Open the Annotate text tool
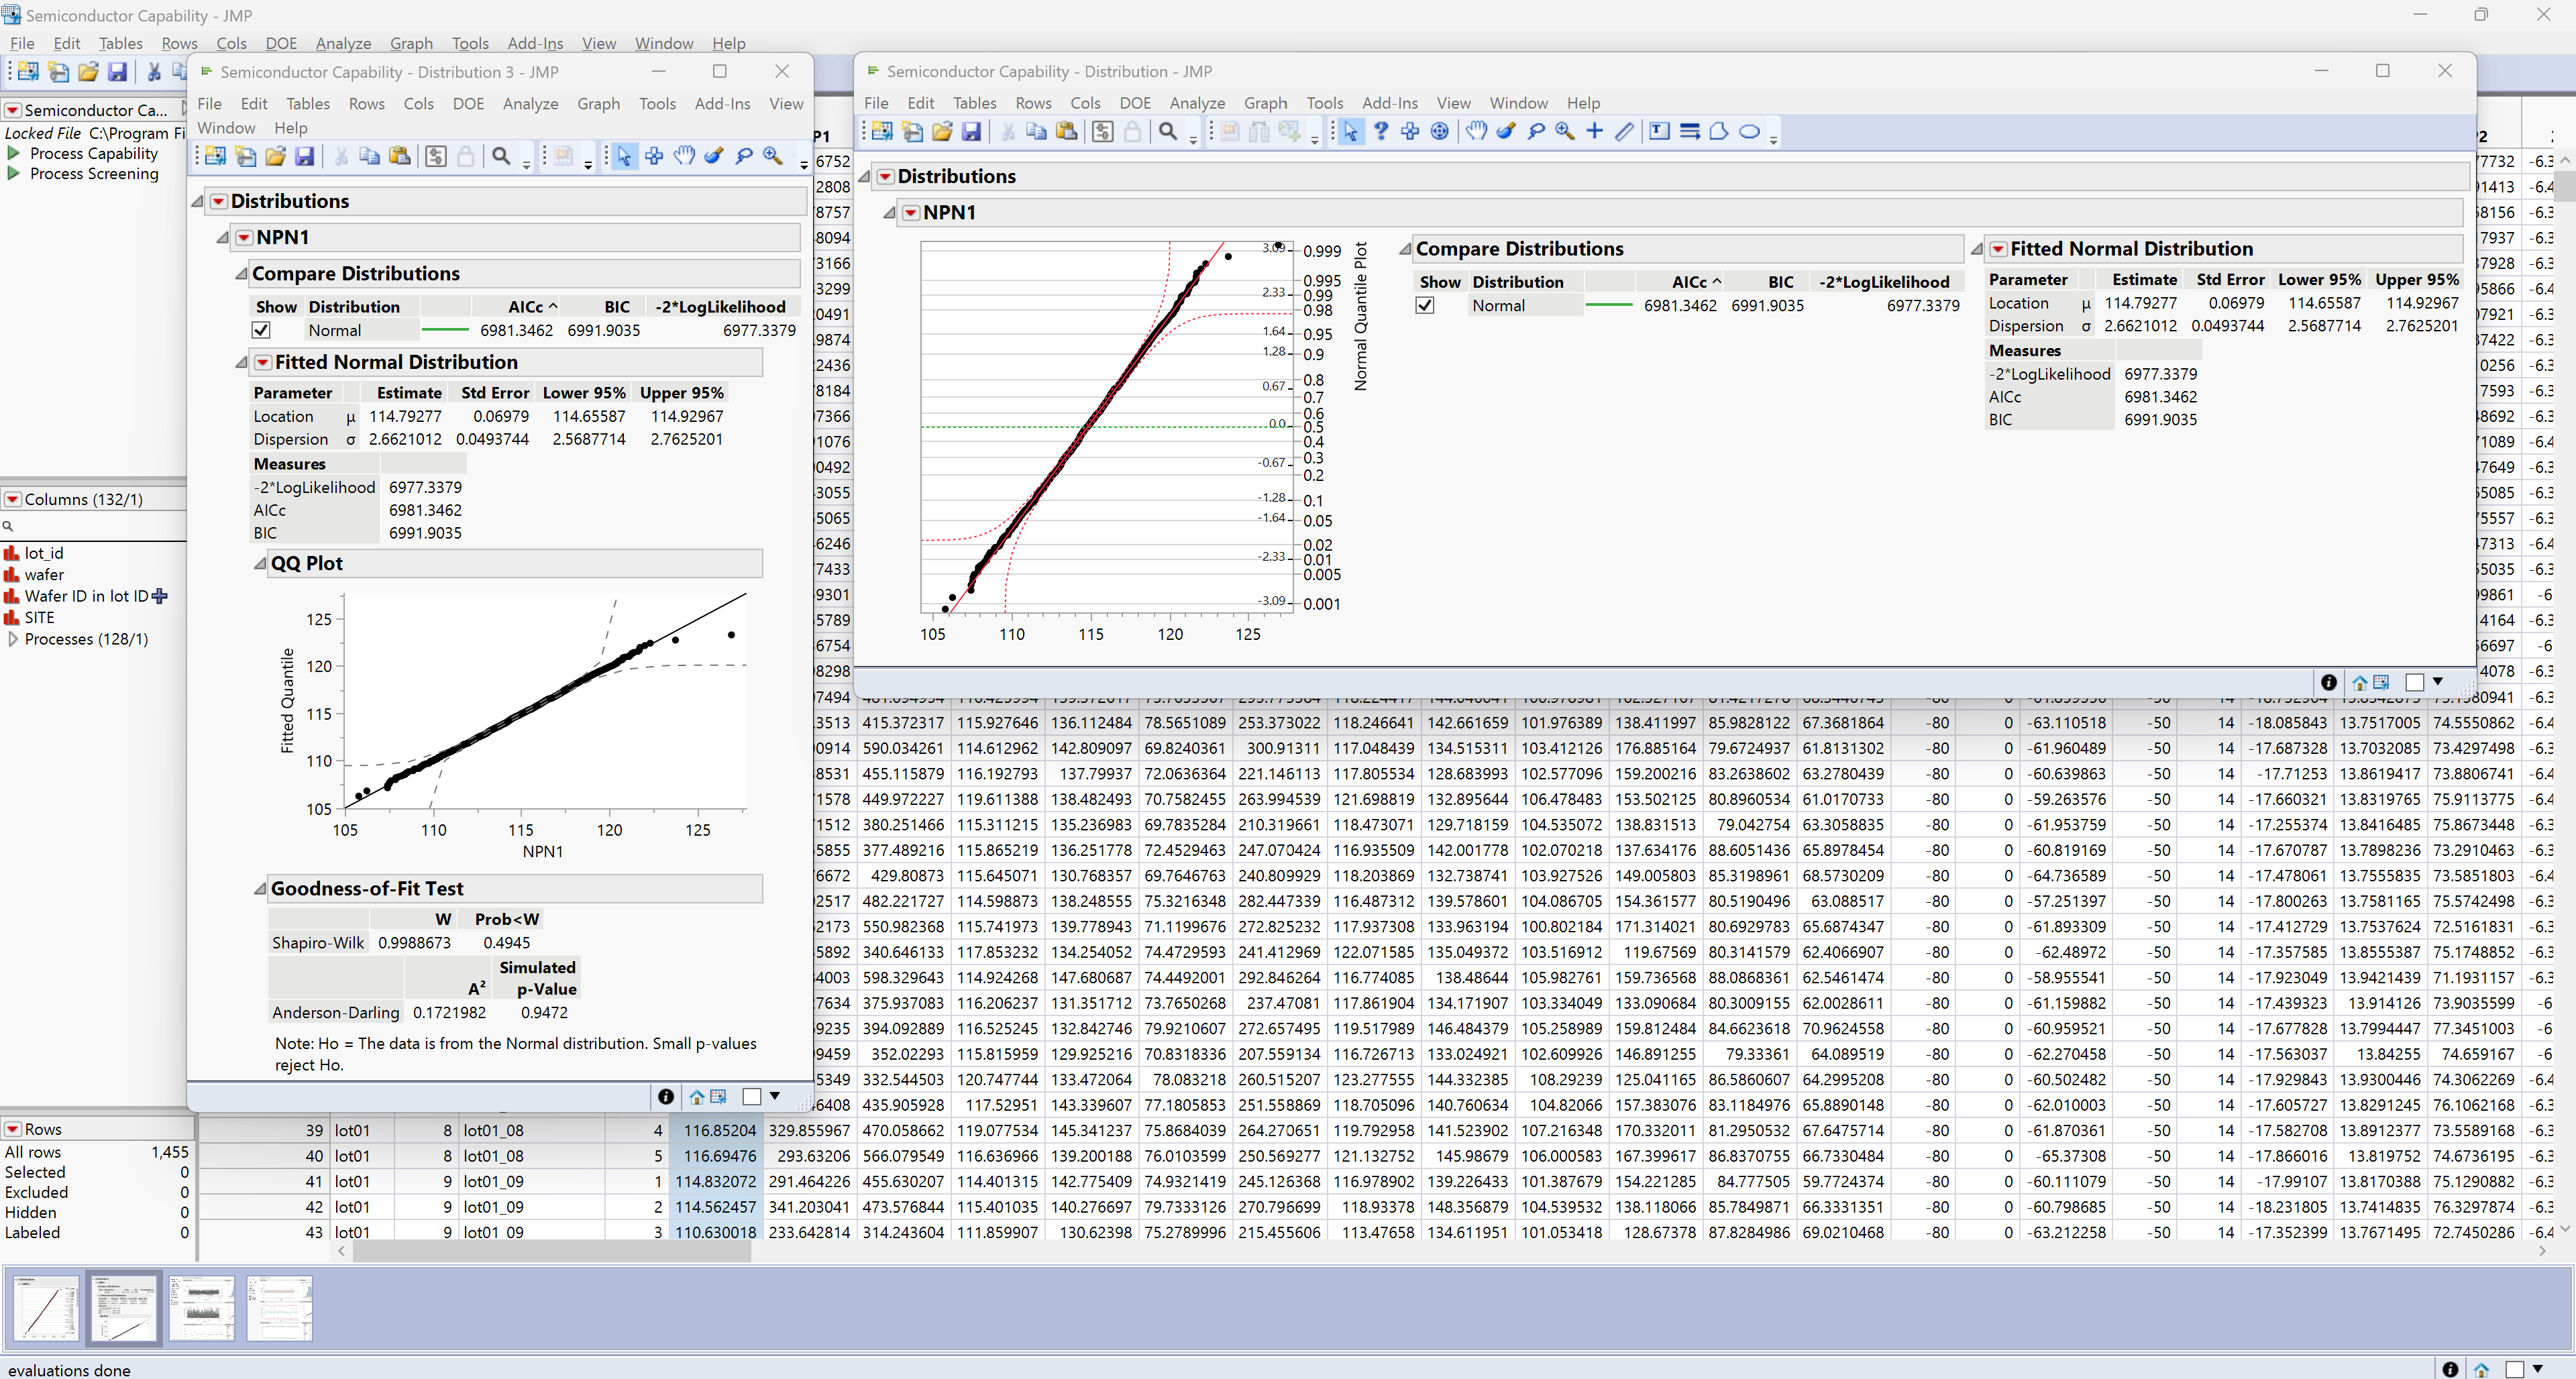Screen dimensions: 2576x1379 tap(1658, 131)
